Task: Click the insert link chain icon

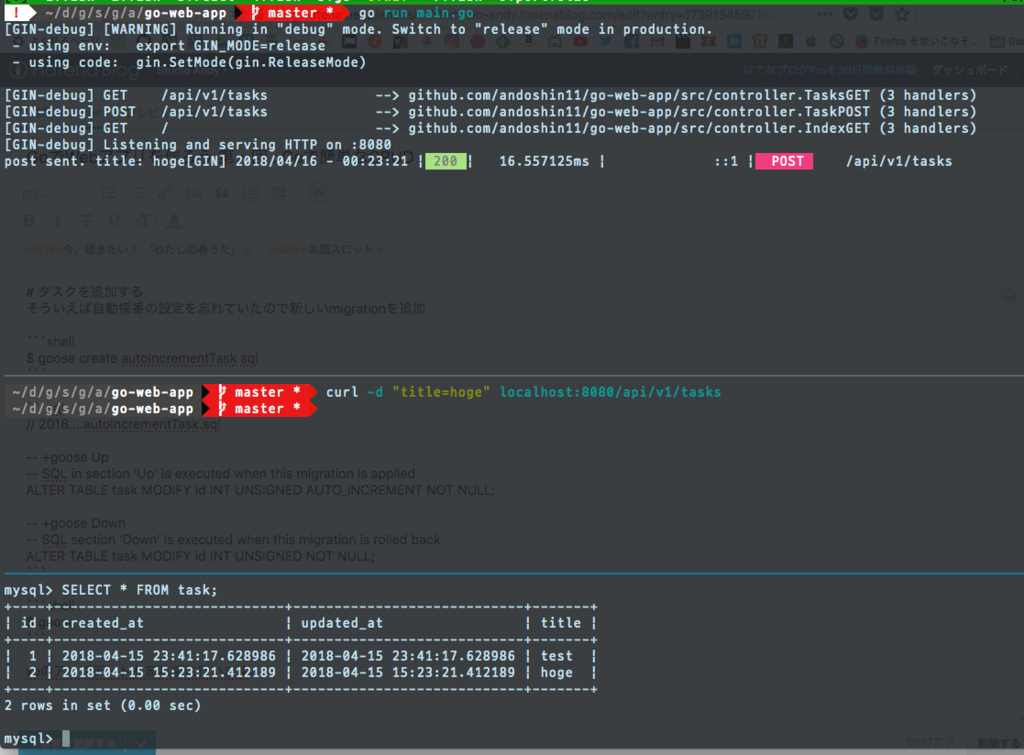Action: (165, 193)
